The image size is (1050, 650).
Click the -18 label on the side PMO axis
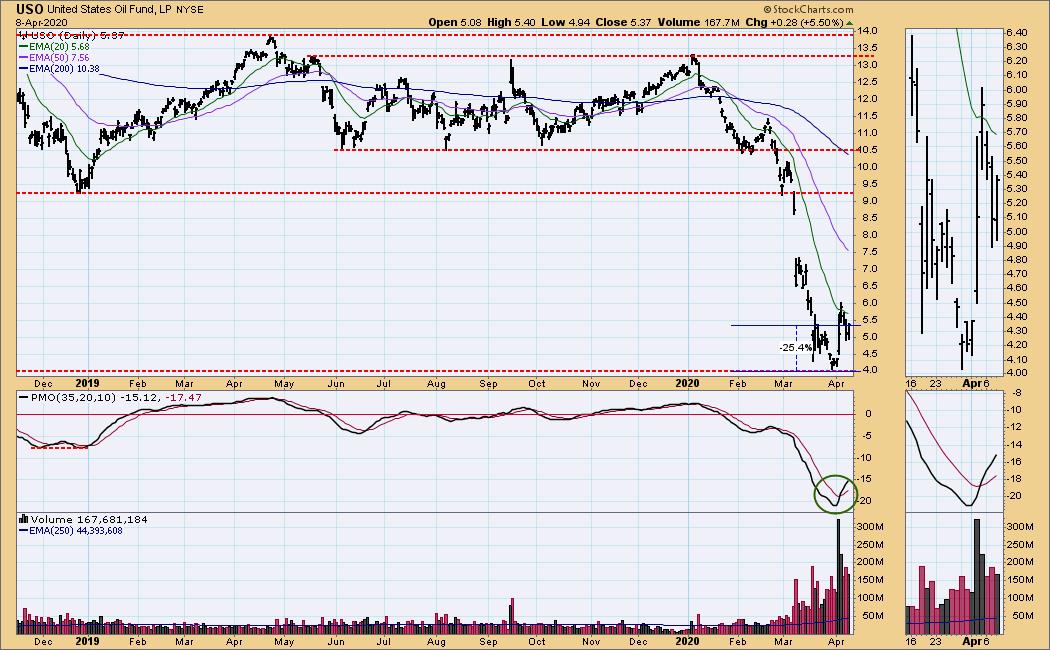(x=1015, y=479)
